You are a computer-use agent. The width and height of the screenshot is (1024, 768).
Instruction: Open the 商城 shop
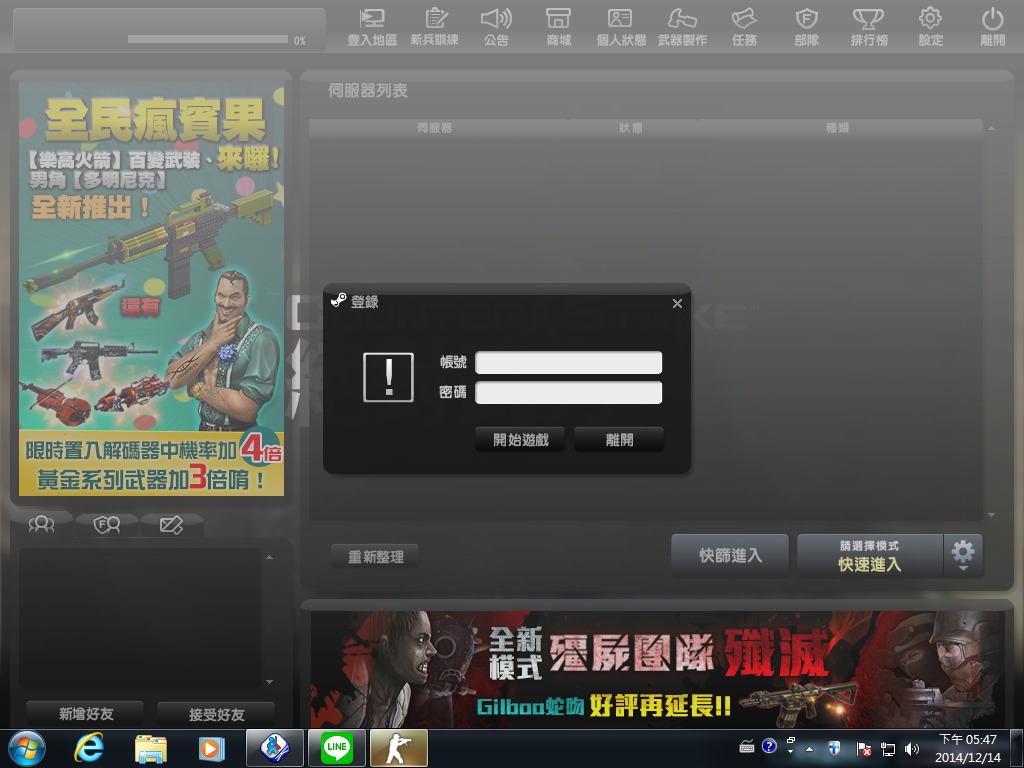tap(558, 27)
